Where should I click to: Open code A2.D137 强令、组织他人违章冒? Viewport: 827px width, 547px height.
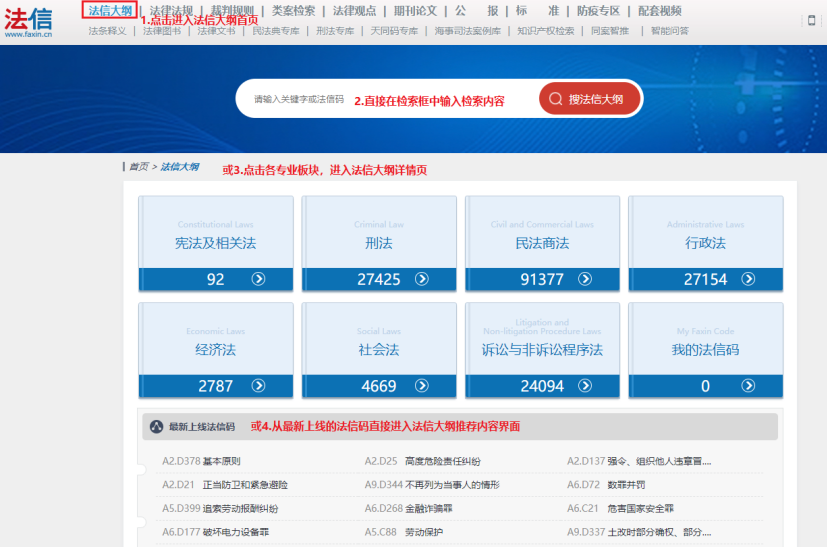(x=639, y=461)
